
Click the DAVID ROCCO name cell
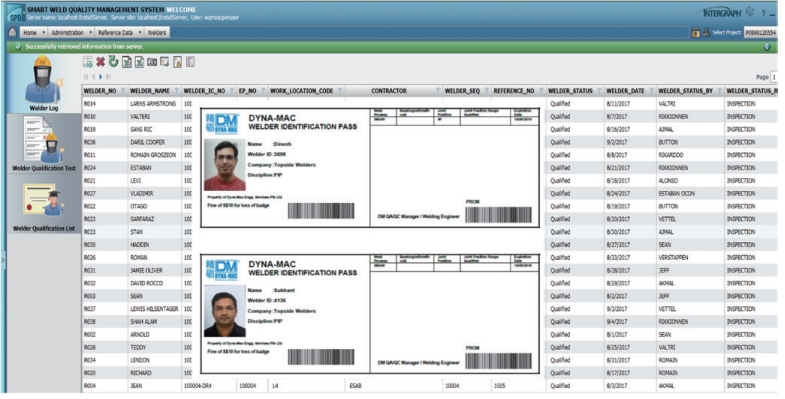click(146, 283)
